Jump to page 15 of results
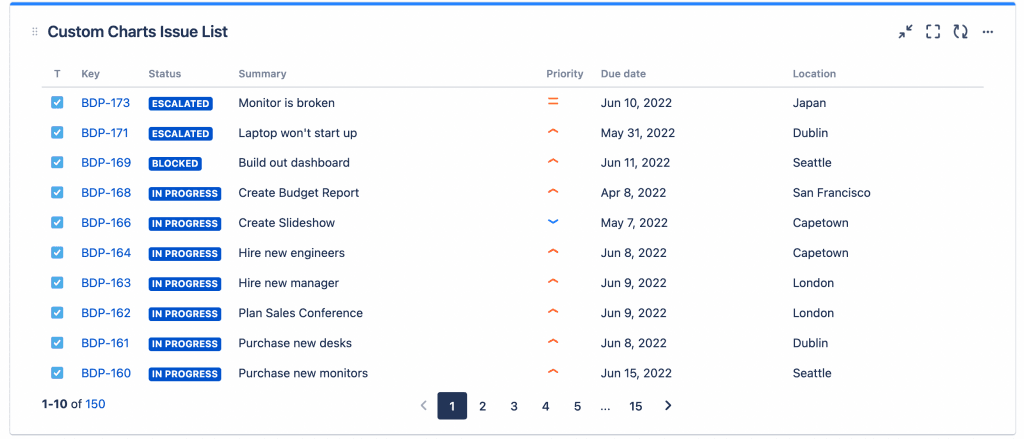The image size is (1024, 439). 636,406
